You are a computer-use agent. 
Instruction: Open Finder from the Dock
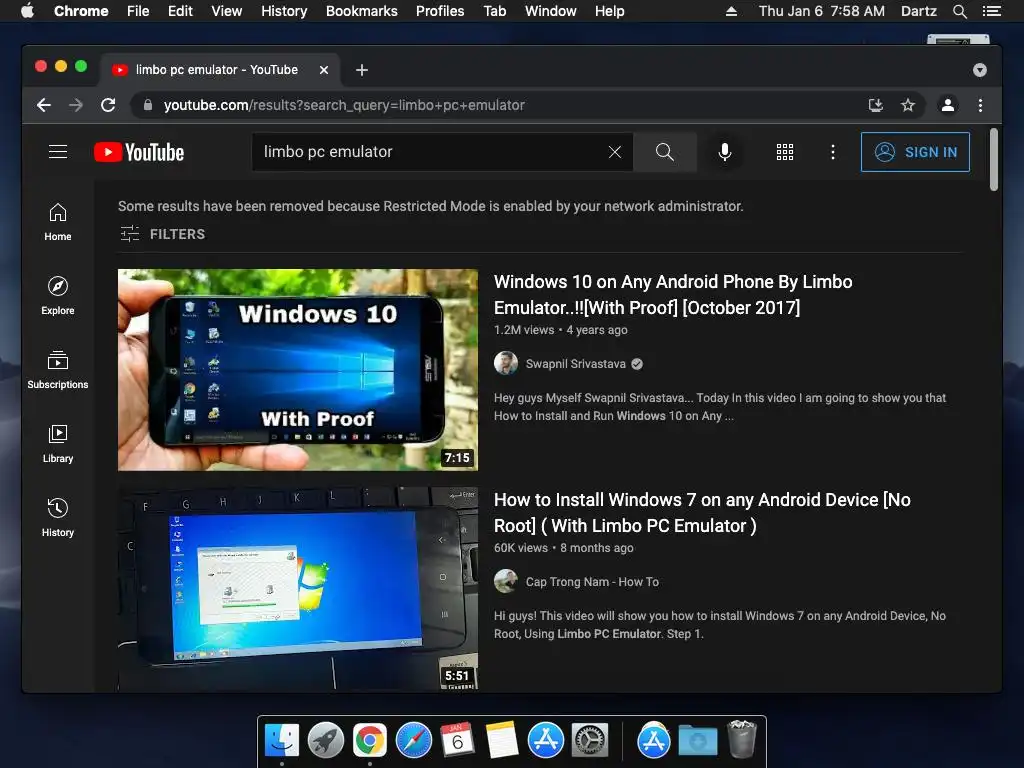pos(282,741)
